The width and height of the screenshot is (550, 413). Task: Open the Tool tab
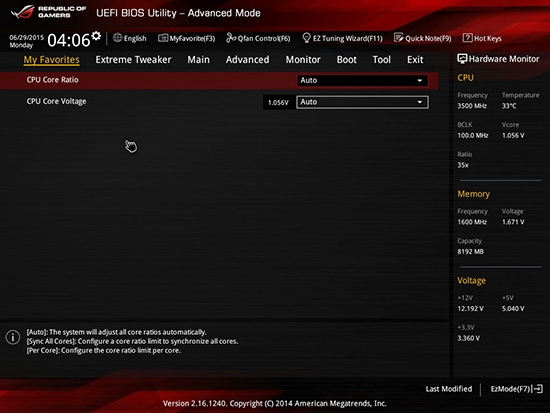382,60
